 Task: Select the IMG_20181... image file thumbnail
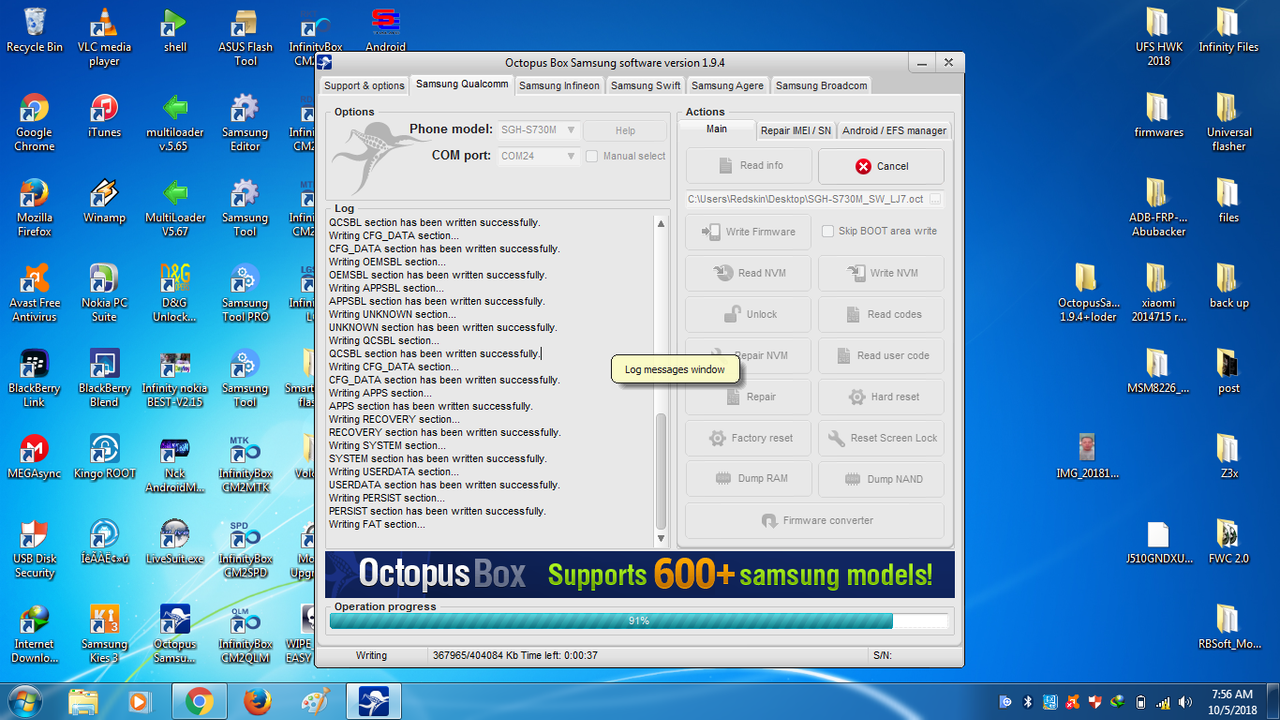(1087, 457)
